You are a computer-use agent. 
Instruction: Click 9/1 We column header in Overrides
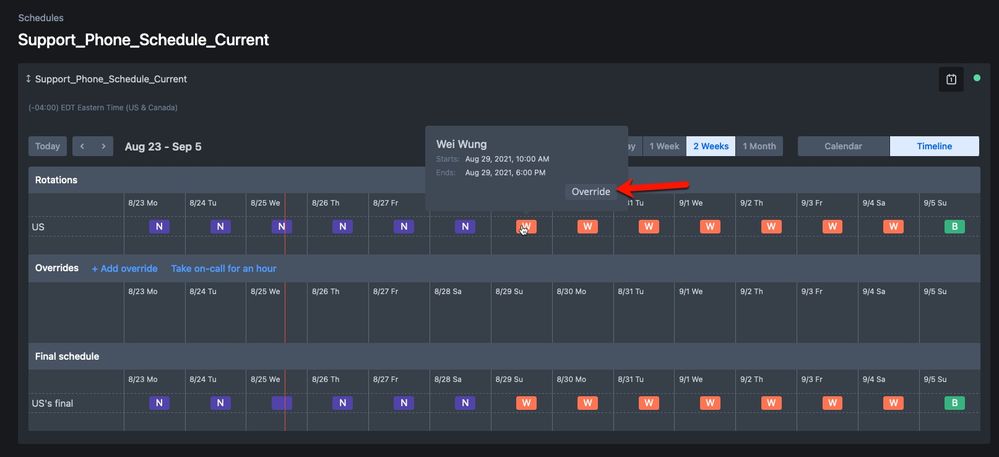click(x=691, y=291)
